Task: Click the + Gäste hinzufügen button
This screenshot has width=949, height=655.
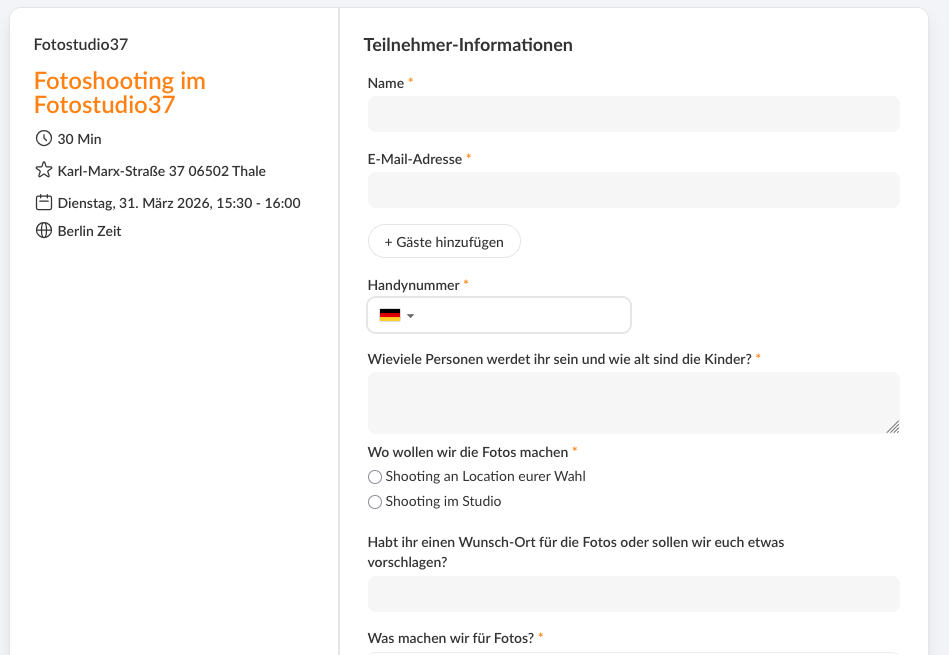Action: (444, 241)
